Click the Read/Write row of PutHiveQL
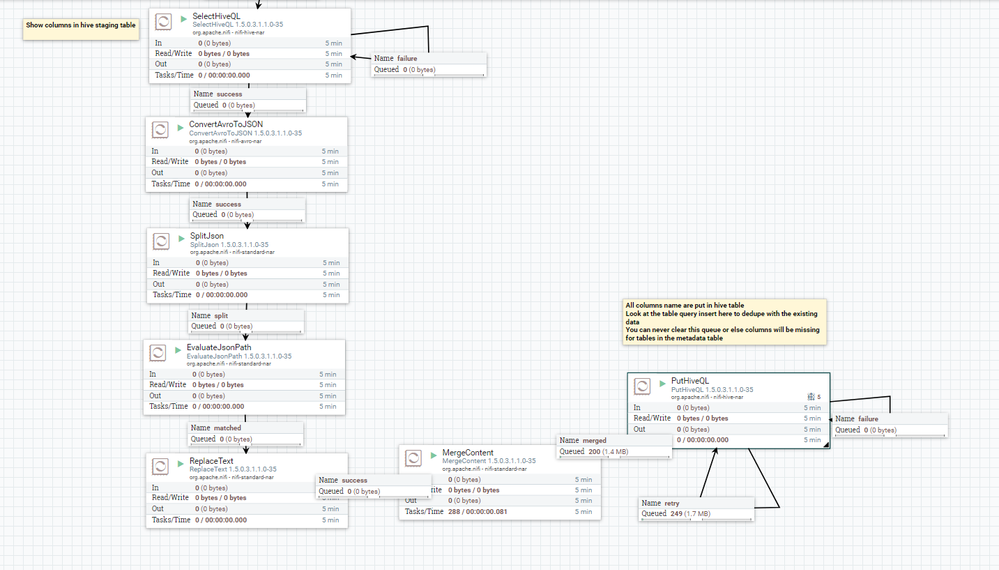The image size is (999, 570). coord(728,418)
